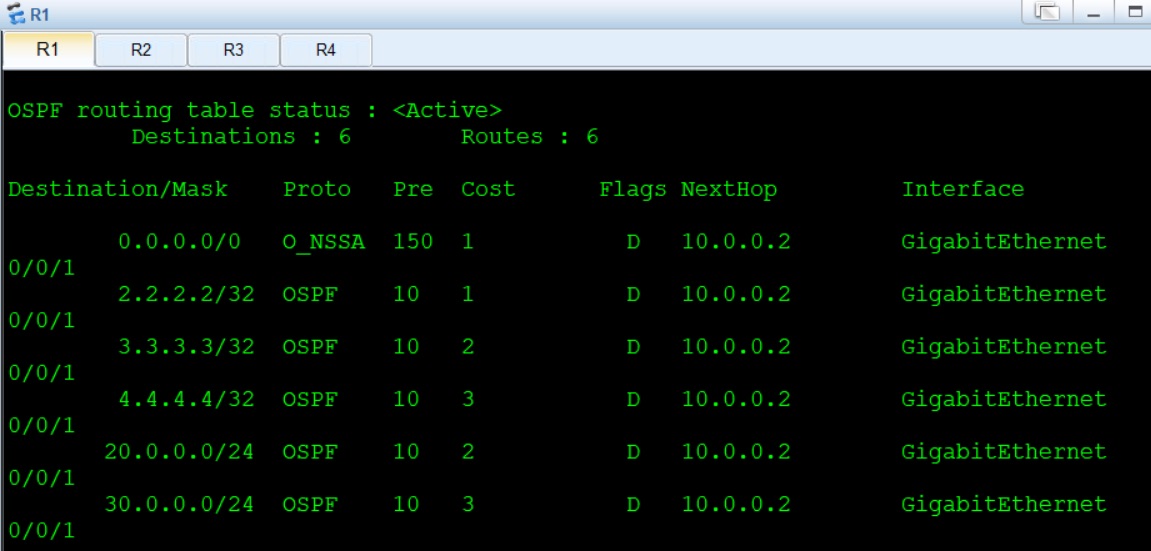Click the restore/detach window icon
The height and width of the screenshot is (551, 1151).
point(1048,12)
